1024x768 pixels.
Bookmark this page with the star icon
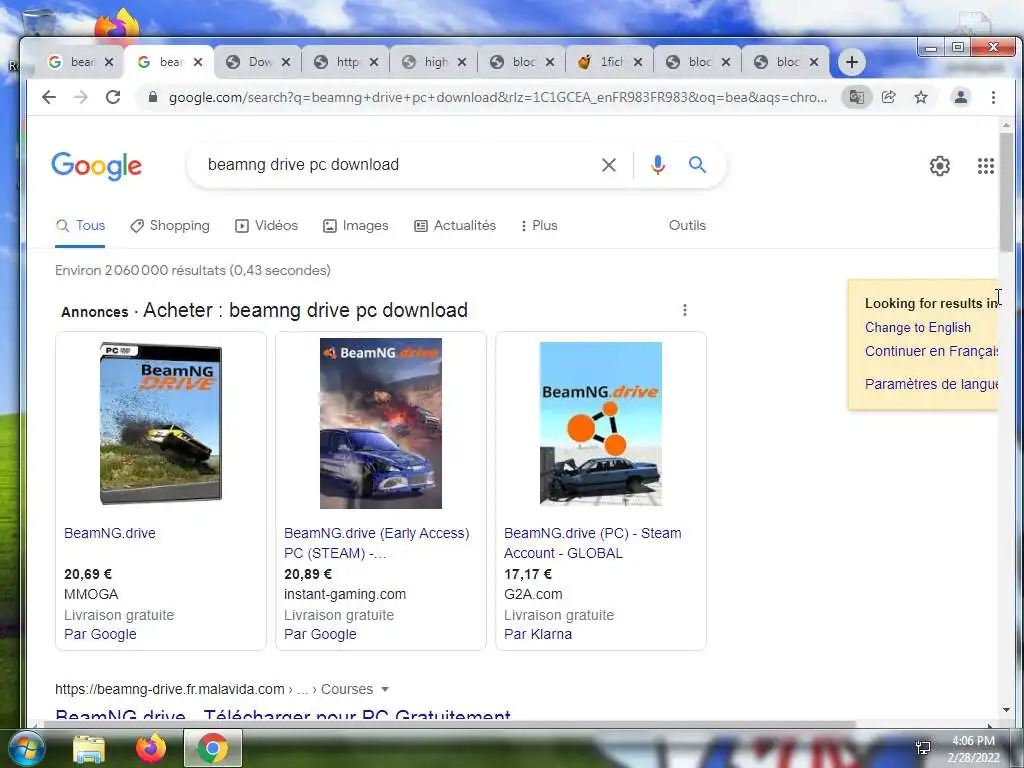click(921, 97)
